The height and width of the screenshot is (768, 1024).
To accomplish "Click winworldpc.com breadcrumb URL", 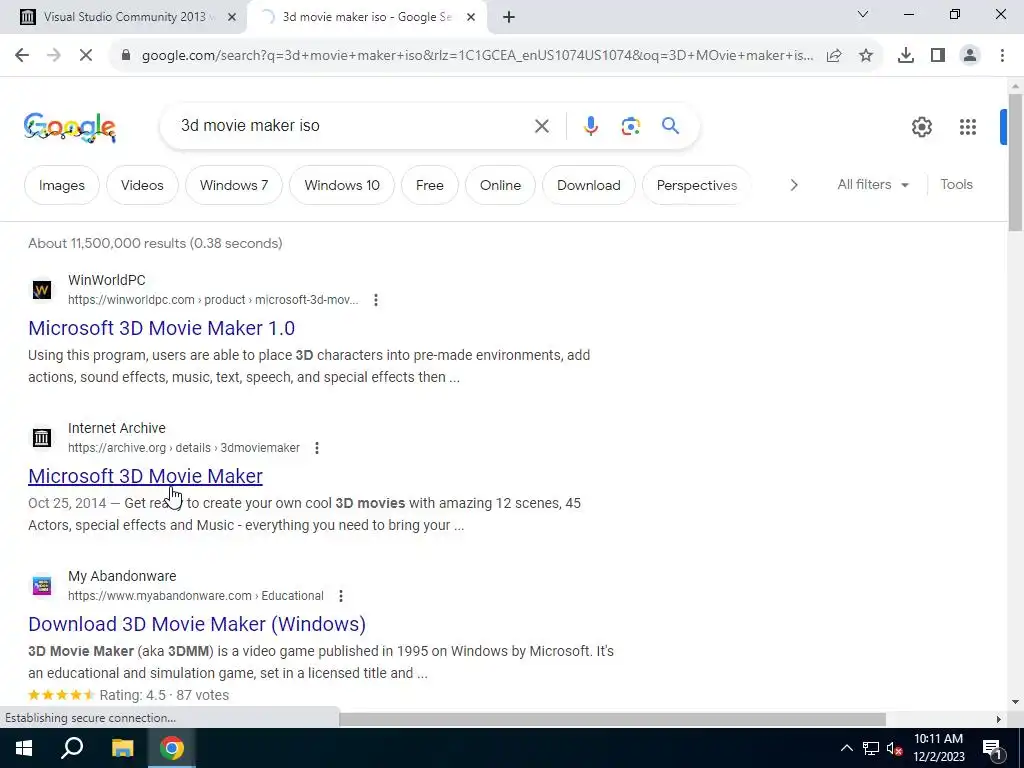I will [213, 300].
